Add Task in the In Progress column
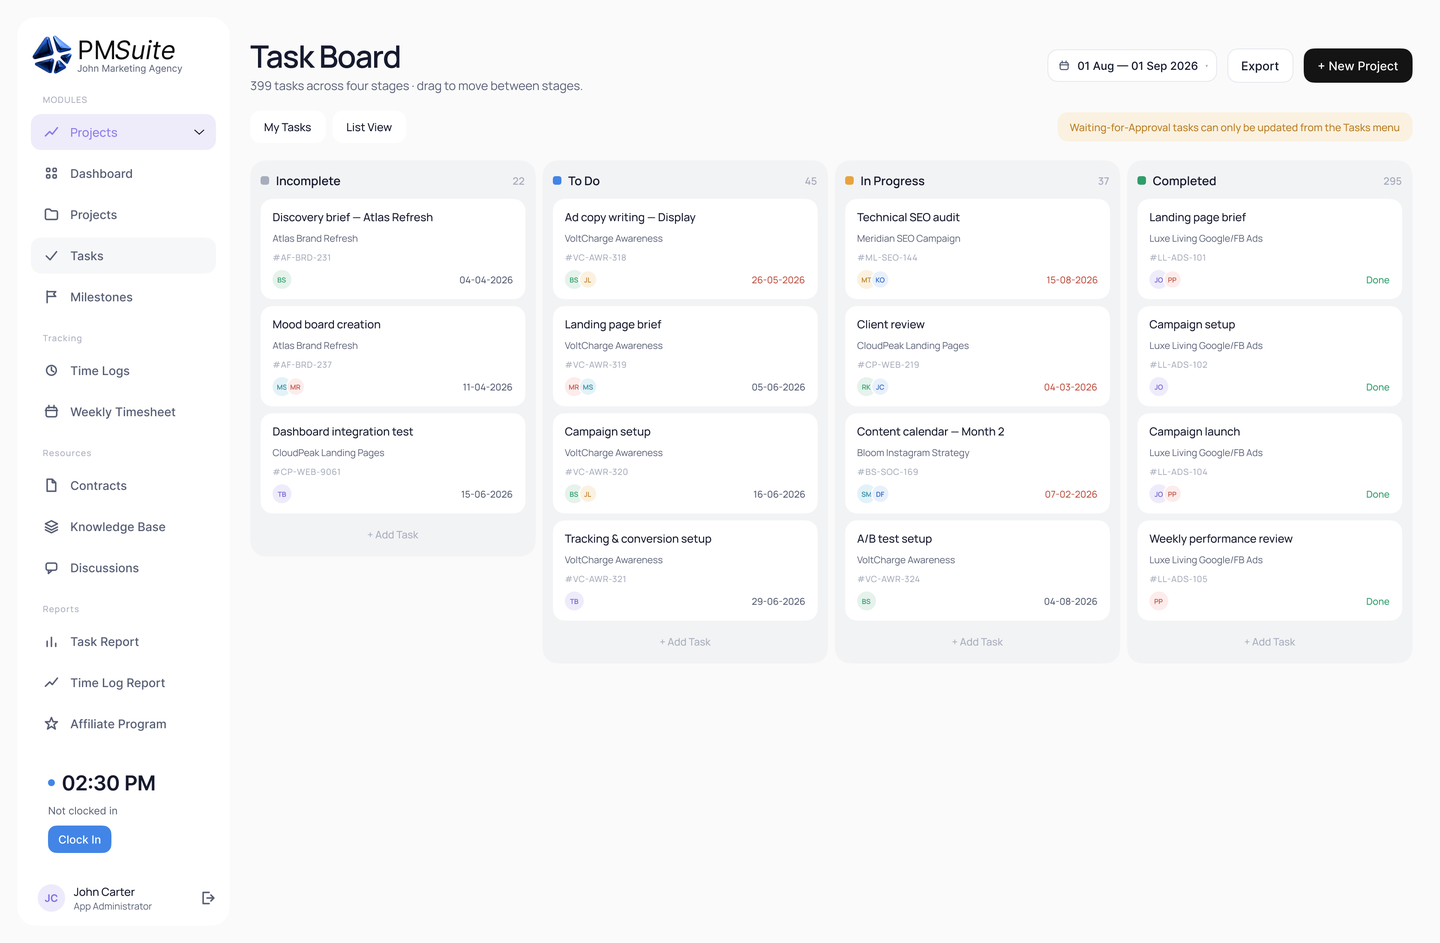Screen dimensions: 1440x943 tap(977, 642)
